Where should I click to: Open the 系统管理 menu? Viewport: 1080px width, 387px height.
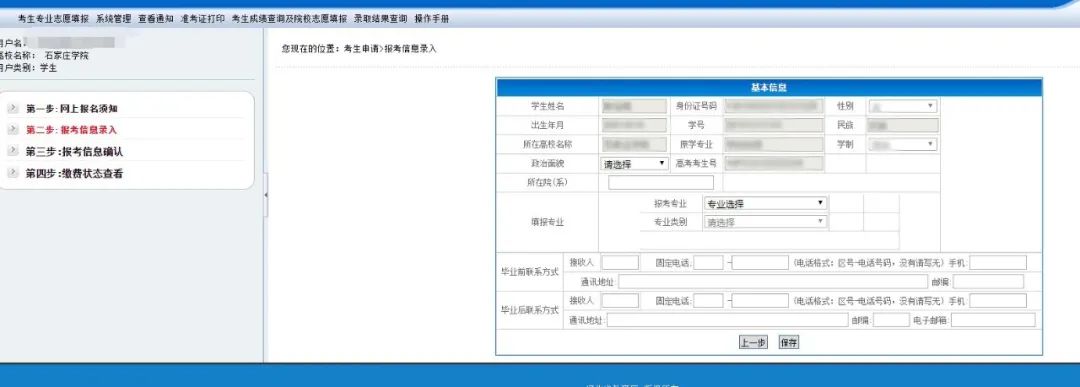[x=113, y=19]
